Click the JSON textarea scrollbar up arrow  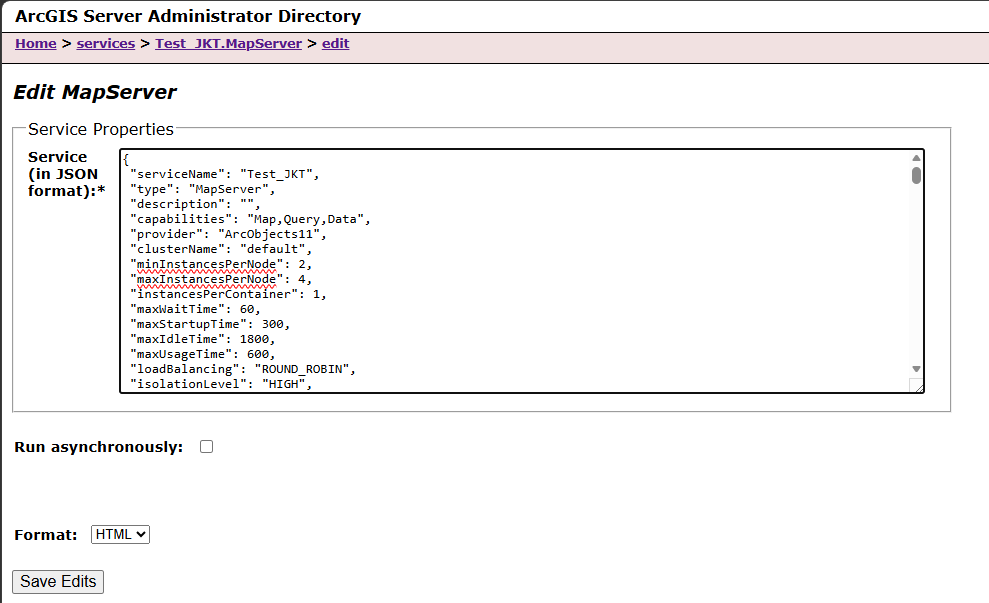point(916,158)
